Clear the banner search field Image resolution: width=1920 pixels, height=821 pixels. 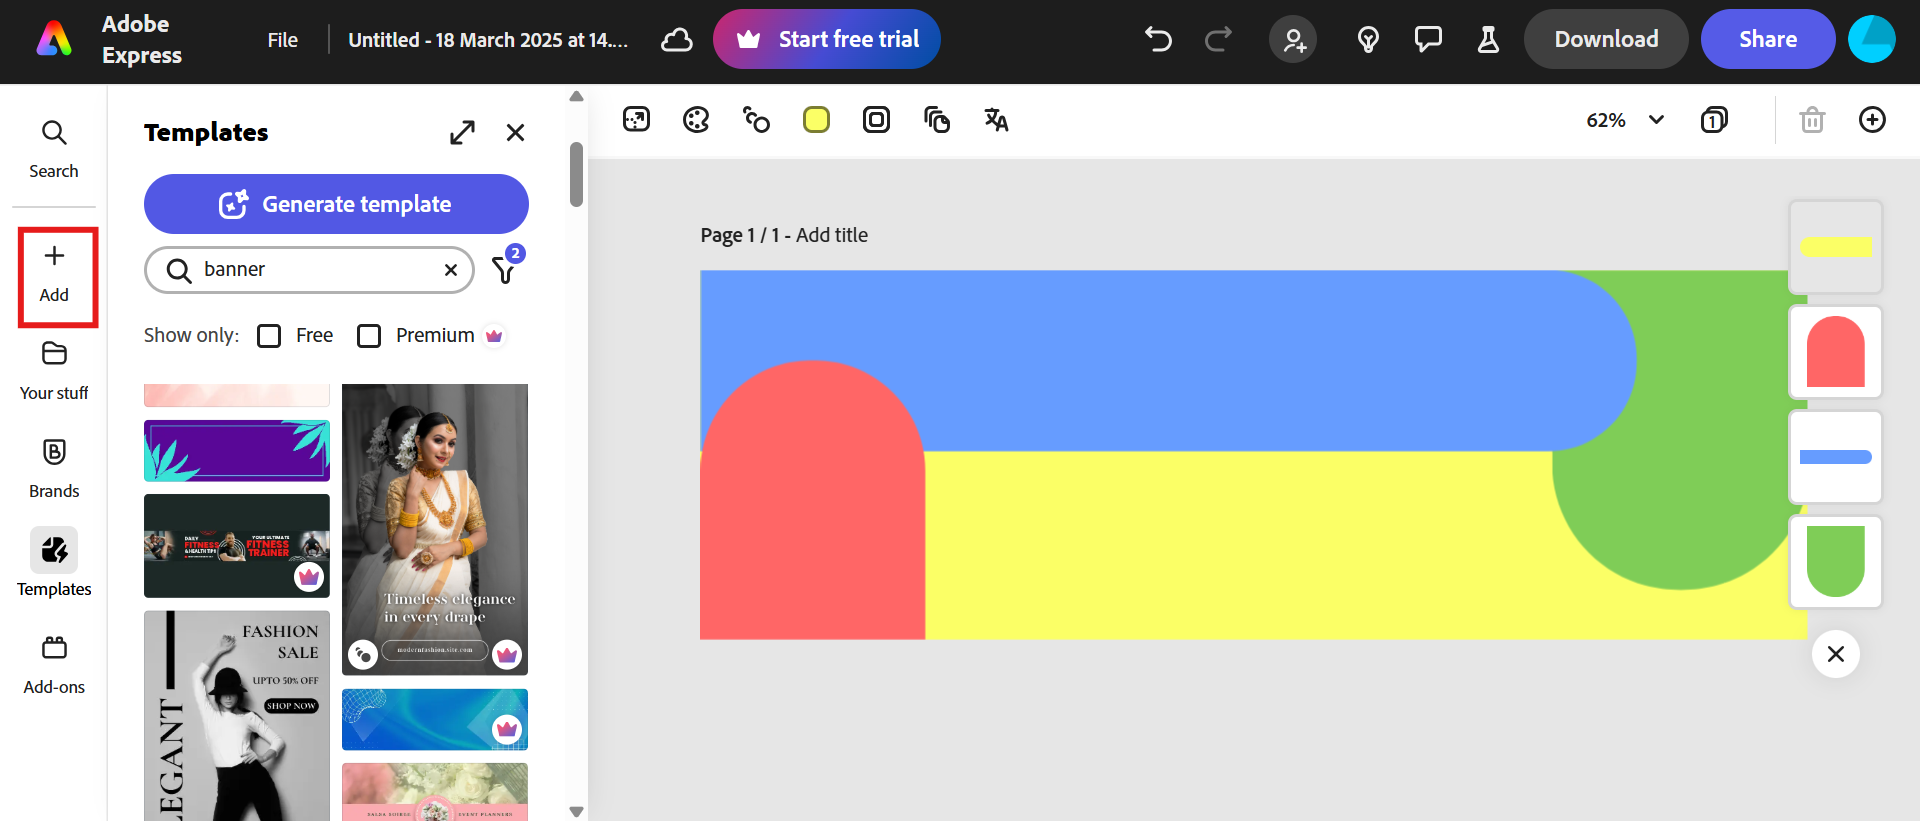click(451, 270)
